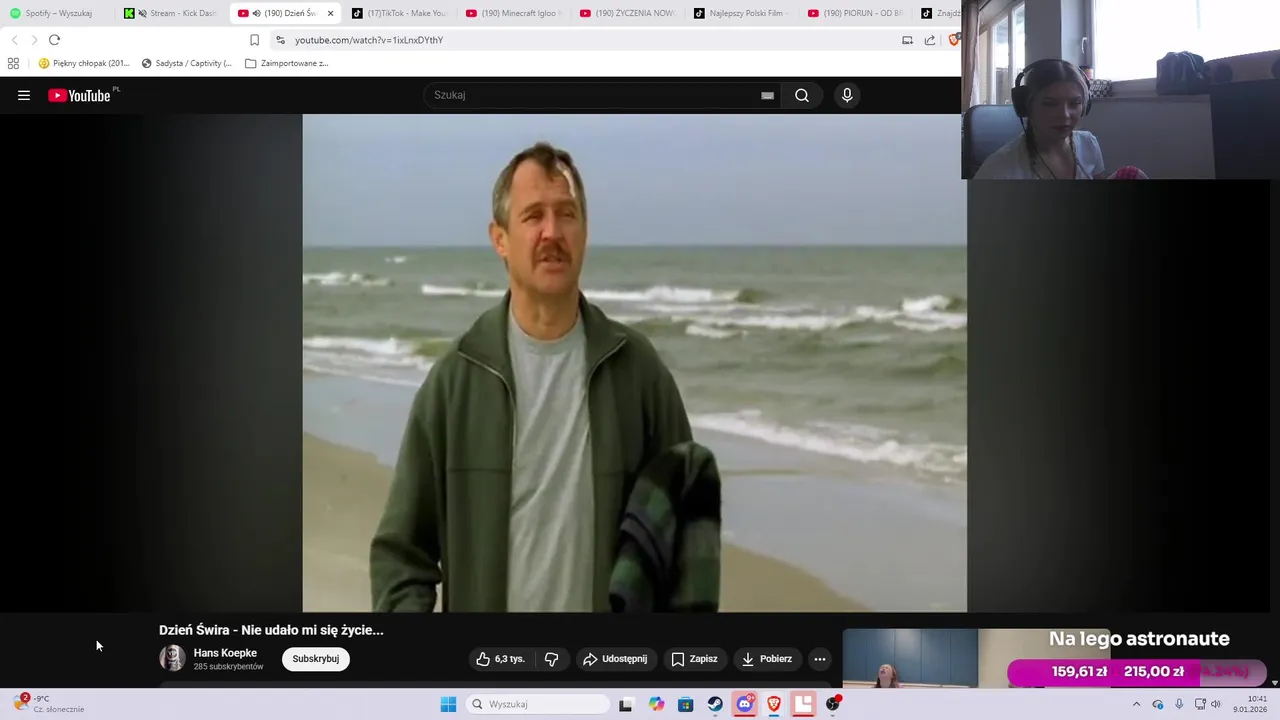Open the microphone tray icon
The width and height of the screenshot is (1280, 720).
click(1179, 704)
